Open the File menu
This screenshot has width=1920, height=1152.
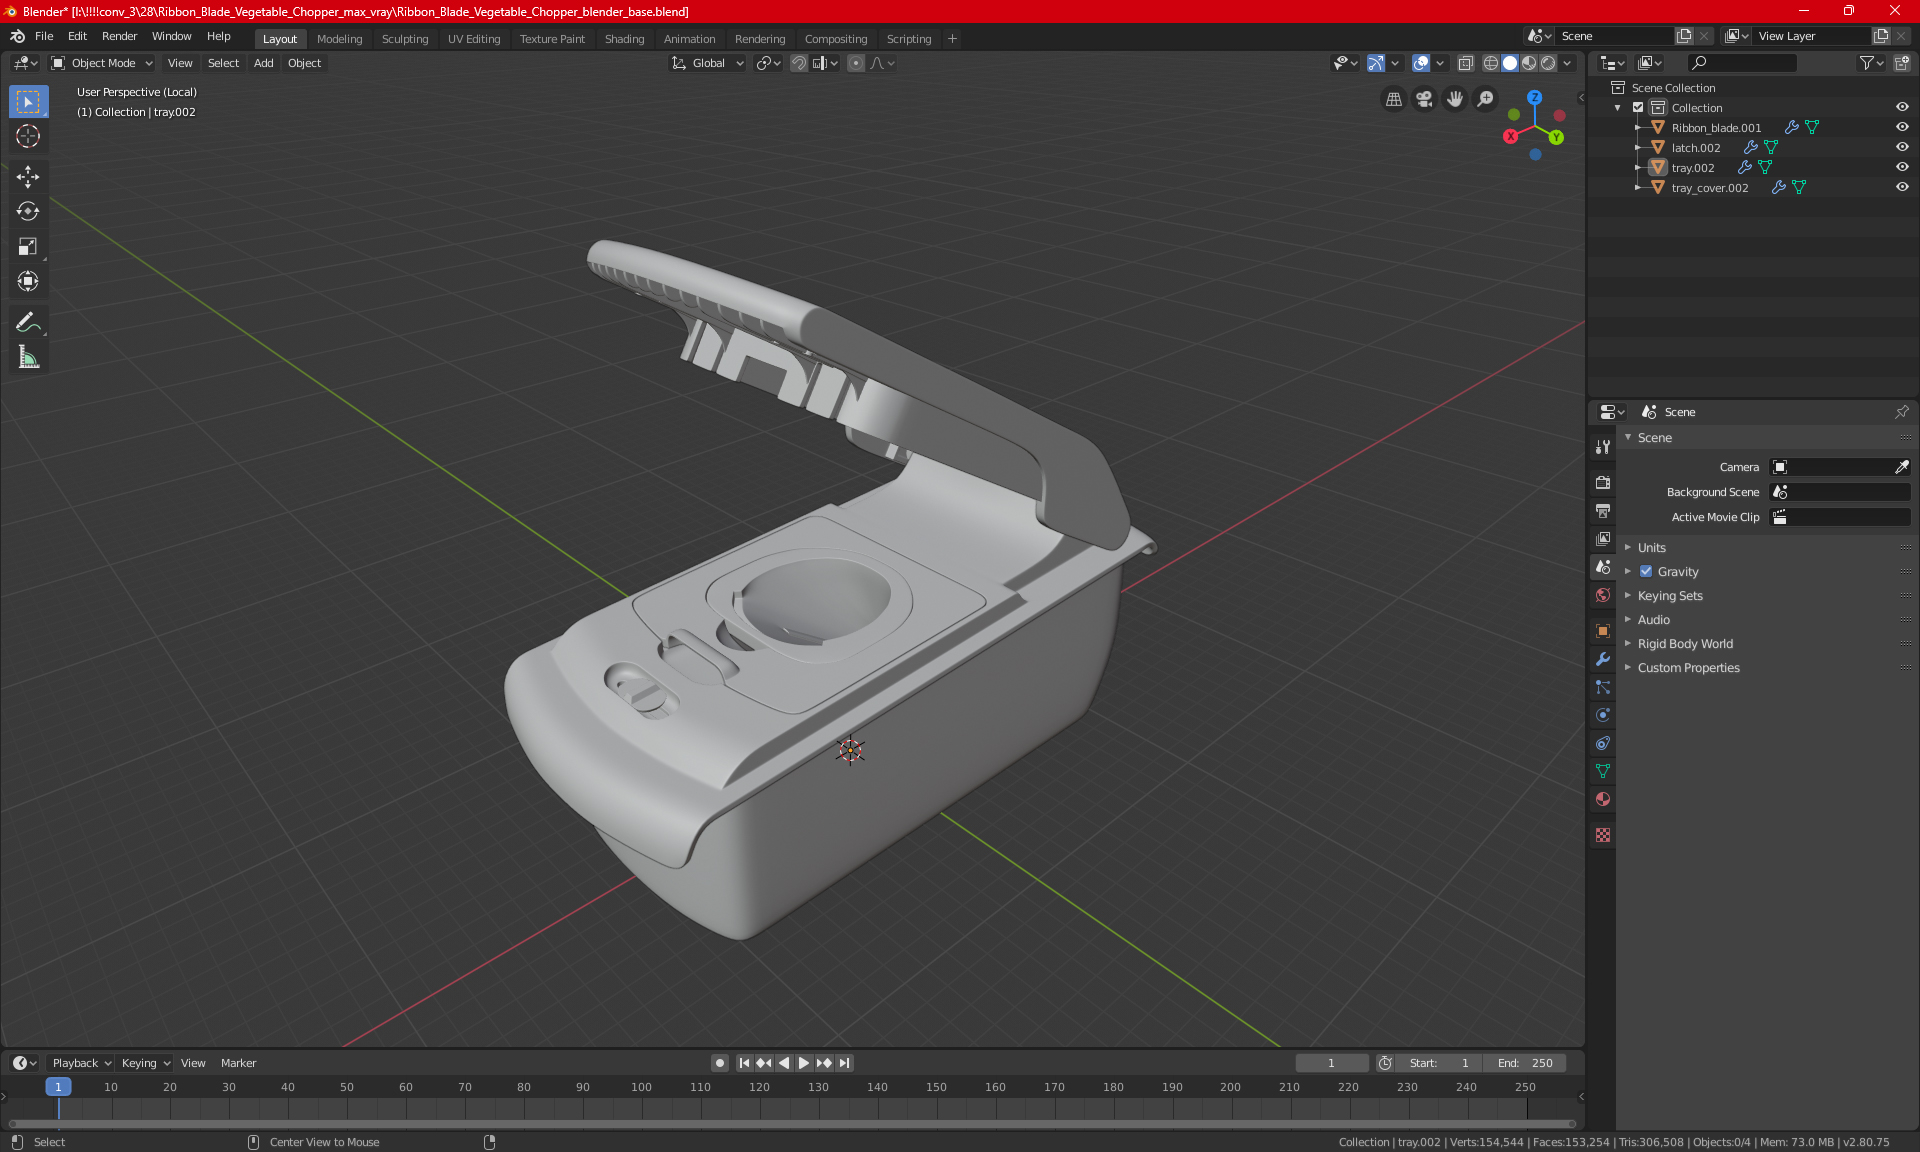(44, 36)
